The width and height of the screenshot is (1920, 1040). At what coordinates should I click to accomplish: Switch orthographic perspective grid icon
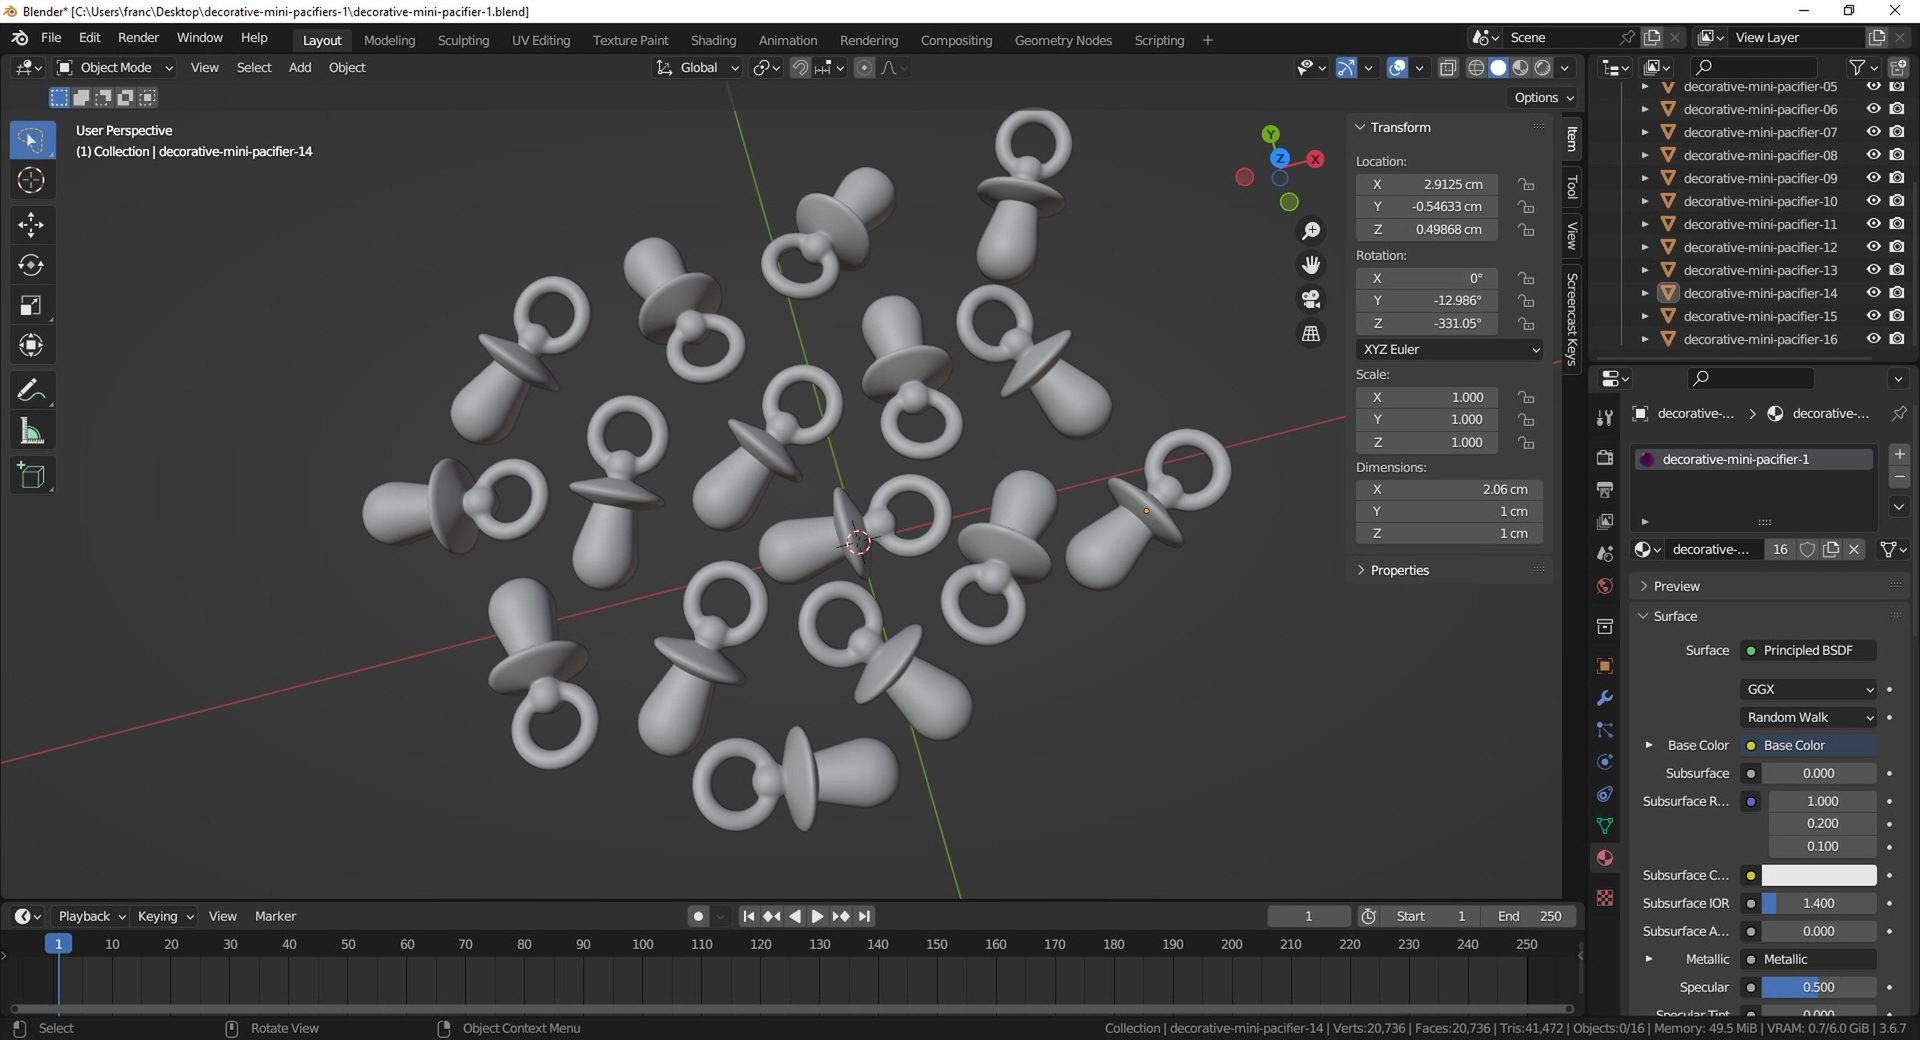coord(1310,333)
